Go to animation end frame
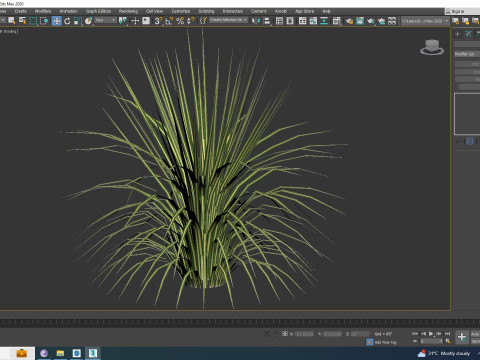This screenshot has height=360, width=480. pos(447,333)
